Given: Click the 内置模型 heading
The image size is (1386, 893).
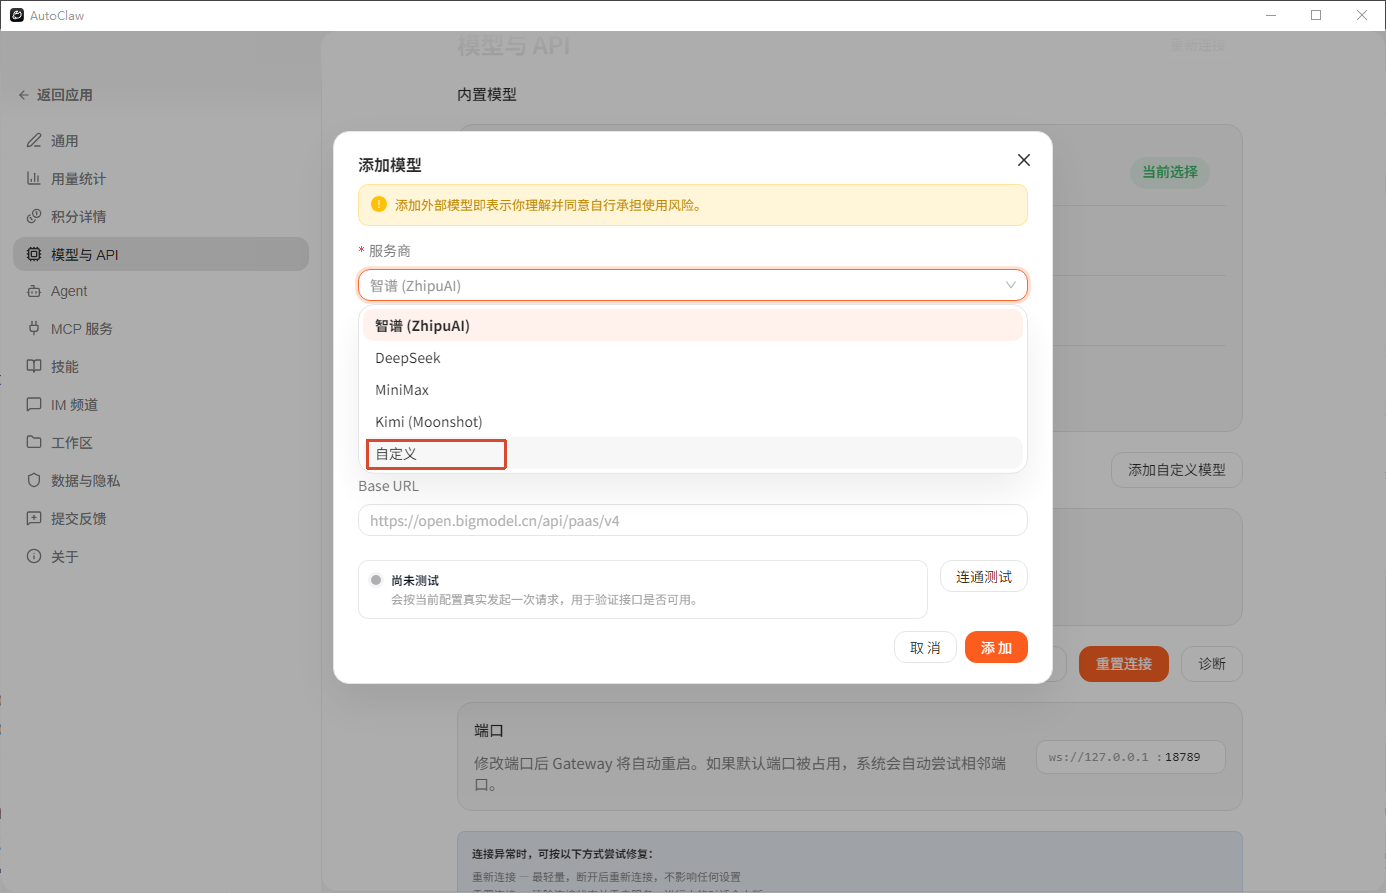Looking at the screenshot, I should coord(487,94).
